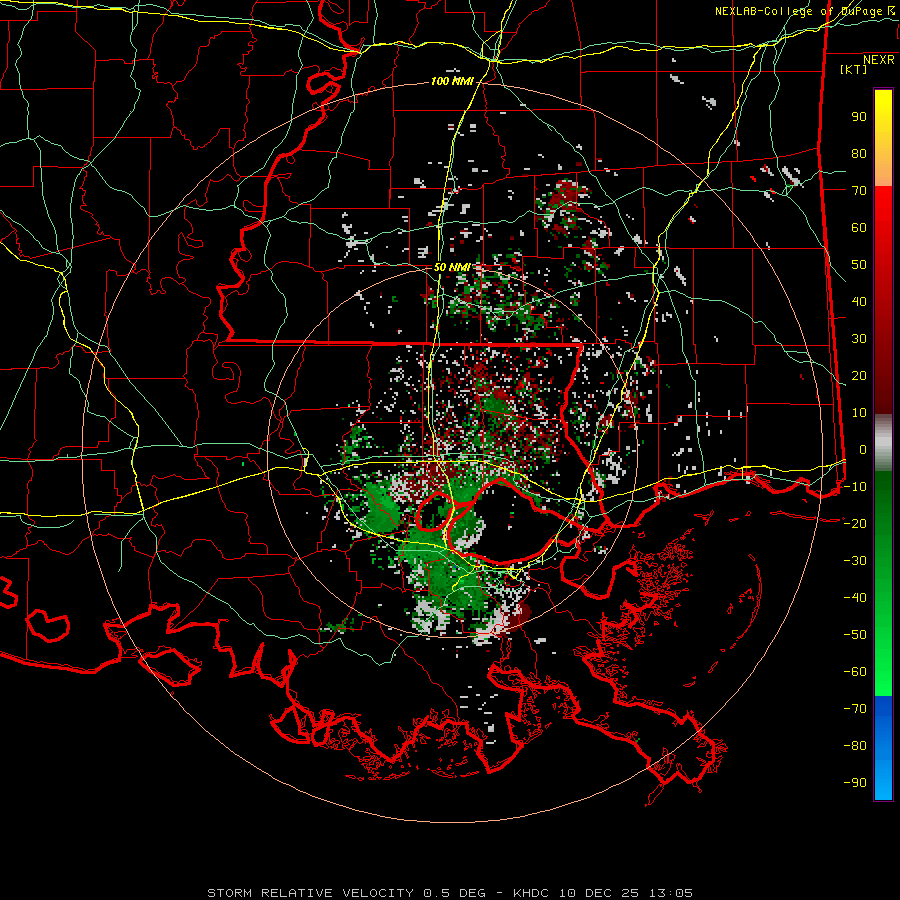This screenshot has width=900, height=900.
Task: Click the 40 value on velocity scale
Action: [x=859, y=301]
